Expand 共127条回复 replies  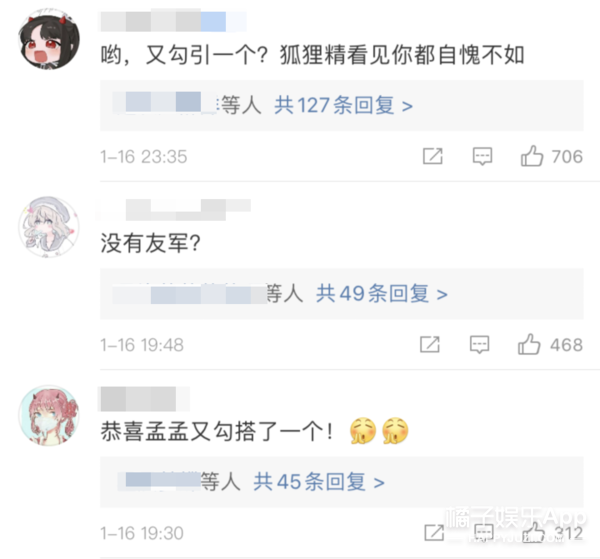(x=343, y=105)
